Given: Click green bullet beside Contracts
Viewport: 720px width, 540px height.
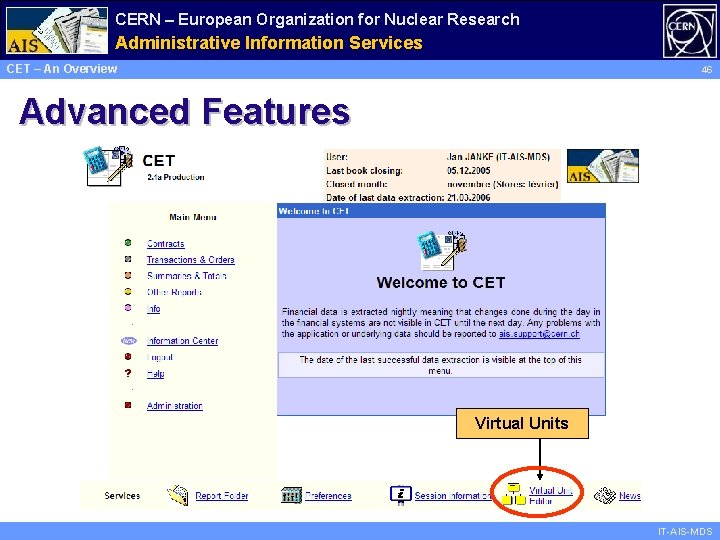Looking at the screenshot, I should pos(128,242).
